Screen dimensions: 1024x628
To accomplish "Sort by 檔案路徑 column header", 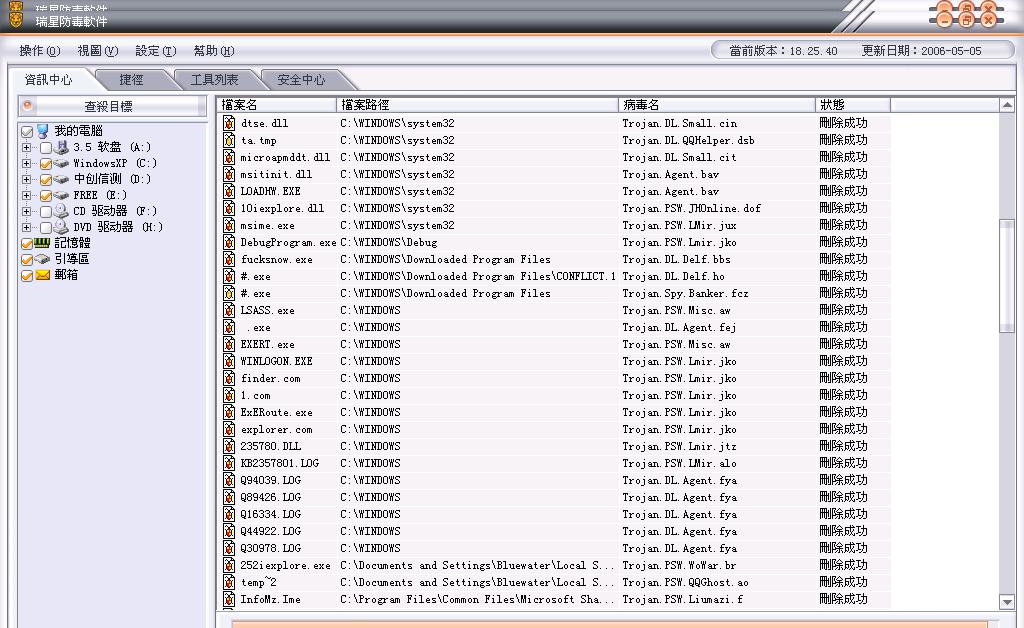I will point(477,104).
